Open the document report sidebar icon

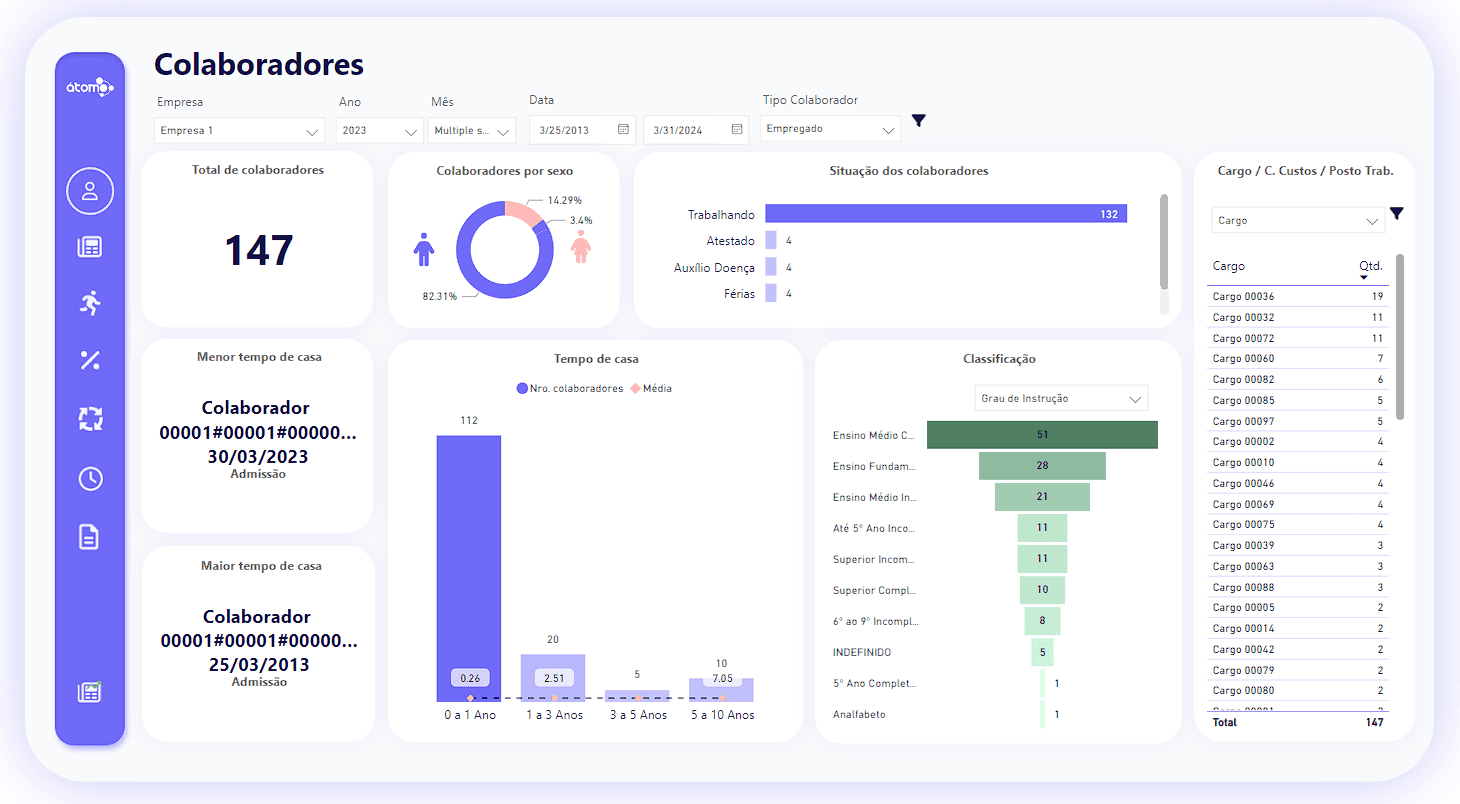coord(90,537)
